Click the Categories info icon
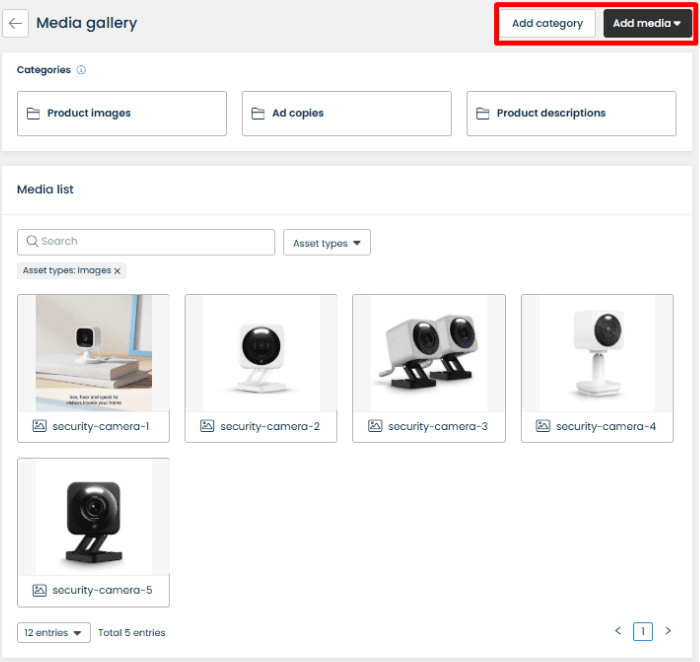This screenshot has width=700, height=662. click(x=81, y=70)
